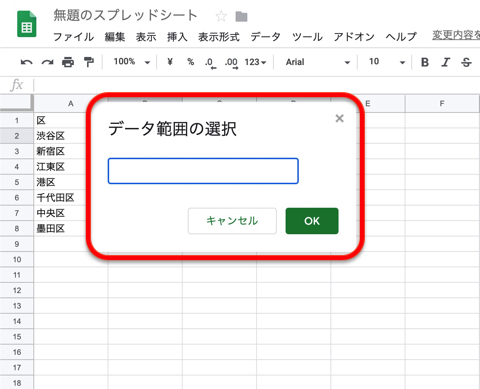Activate the paint format tool
The image size is (480, 389).
[x=89, y=62]
